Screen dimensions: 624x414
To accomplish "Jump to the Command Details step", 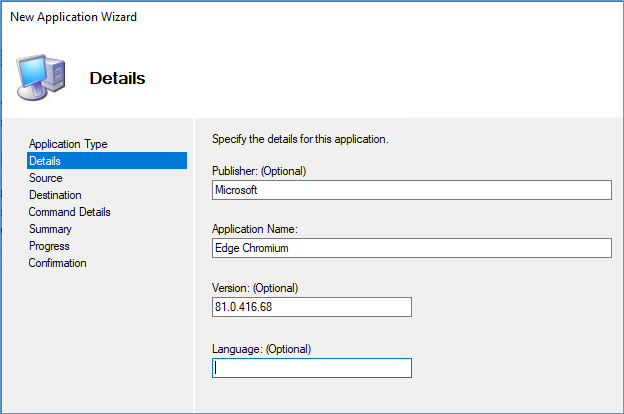I will (x=69, y=212).
